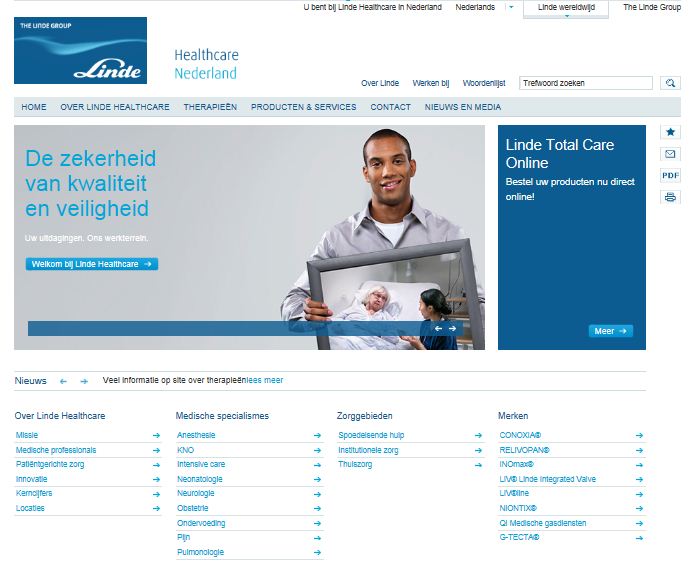
Task: Click the Veel informatie news headline
Action: [174, 380]
